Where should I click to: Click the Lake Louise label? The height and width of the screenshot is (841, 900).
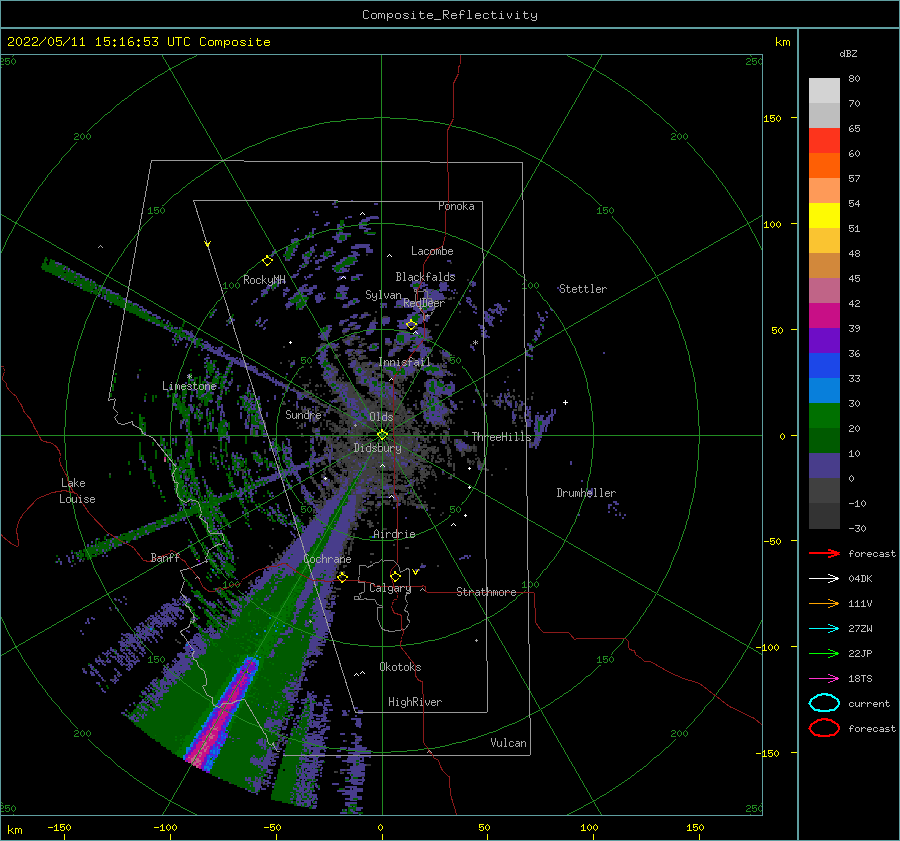(x=77, y=491)
